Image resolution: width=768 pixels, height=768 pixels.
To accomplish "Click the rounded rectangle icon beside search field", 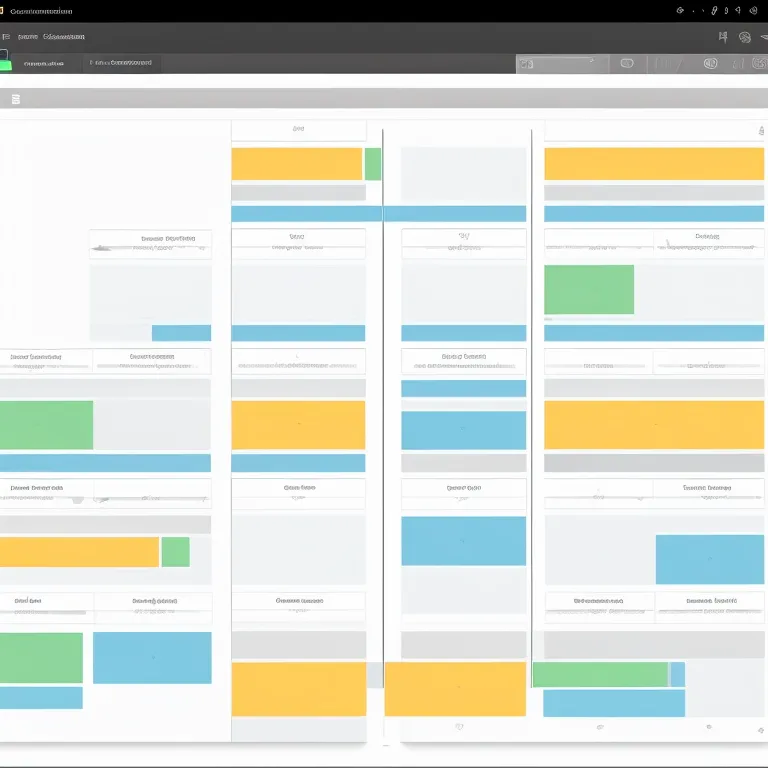I will click(x=627, y=63).
